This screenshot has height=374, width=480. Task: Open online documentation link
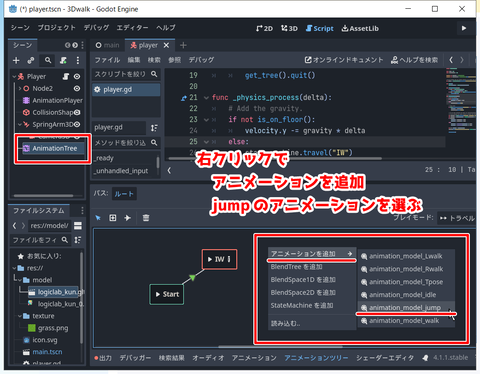pyautogui.click(x=344, y=60)
